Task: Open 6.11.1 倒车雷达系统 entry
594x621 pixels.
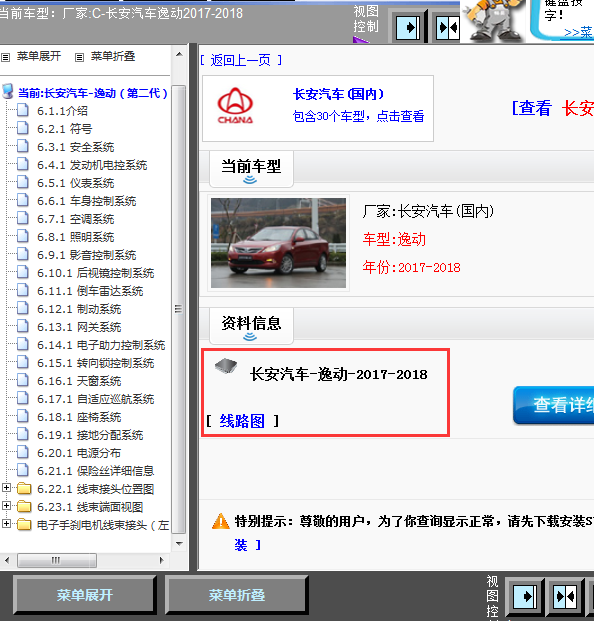Action: point(90,291)
